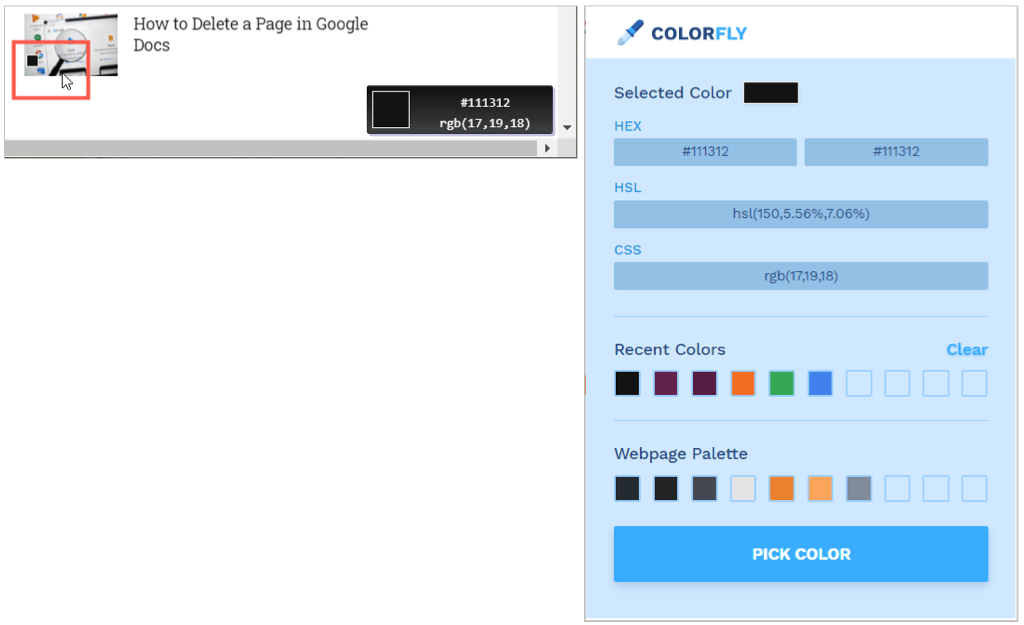The image size is (1024, 625).
Task: Click the right arrow on the horizontal scrollbar
Action: coord(548,147)
